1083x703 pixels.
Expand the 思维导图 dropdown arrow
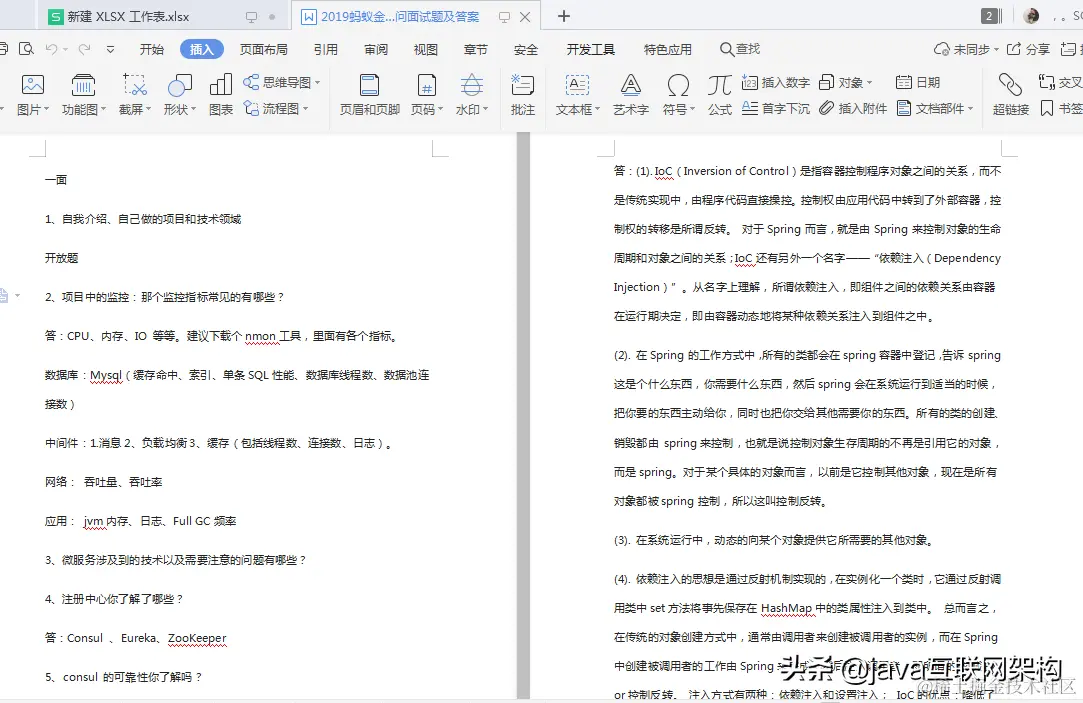(318, 82)
